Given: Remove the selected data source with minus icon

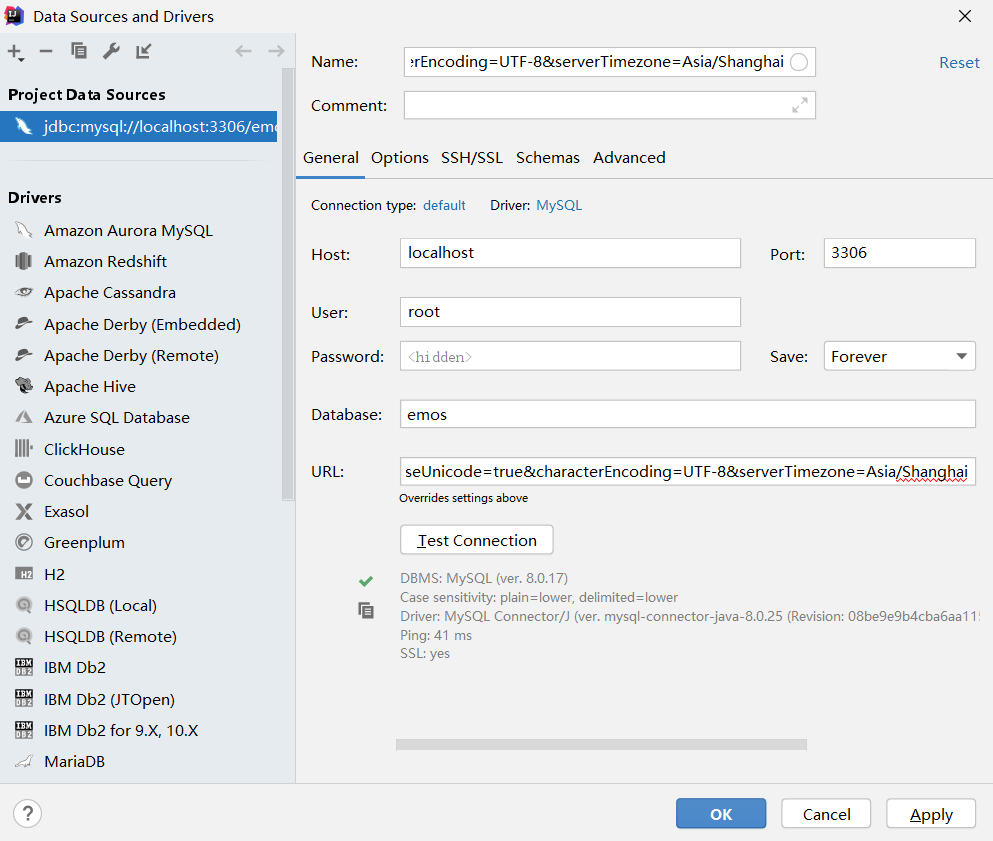Looking at the screenshot, I should pyautogui.click(x=46, y=51).
